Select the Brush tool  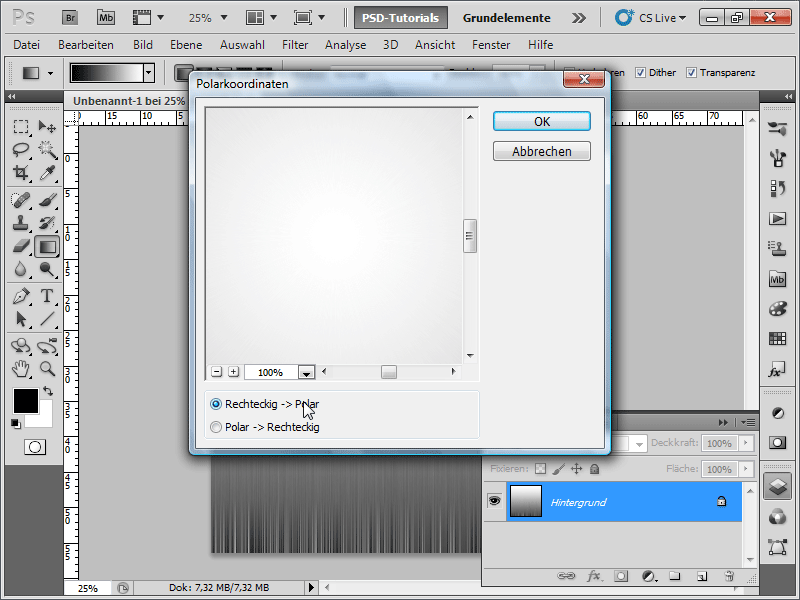47,200
